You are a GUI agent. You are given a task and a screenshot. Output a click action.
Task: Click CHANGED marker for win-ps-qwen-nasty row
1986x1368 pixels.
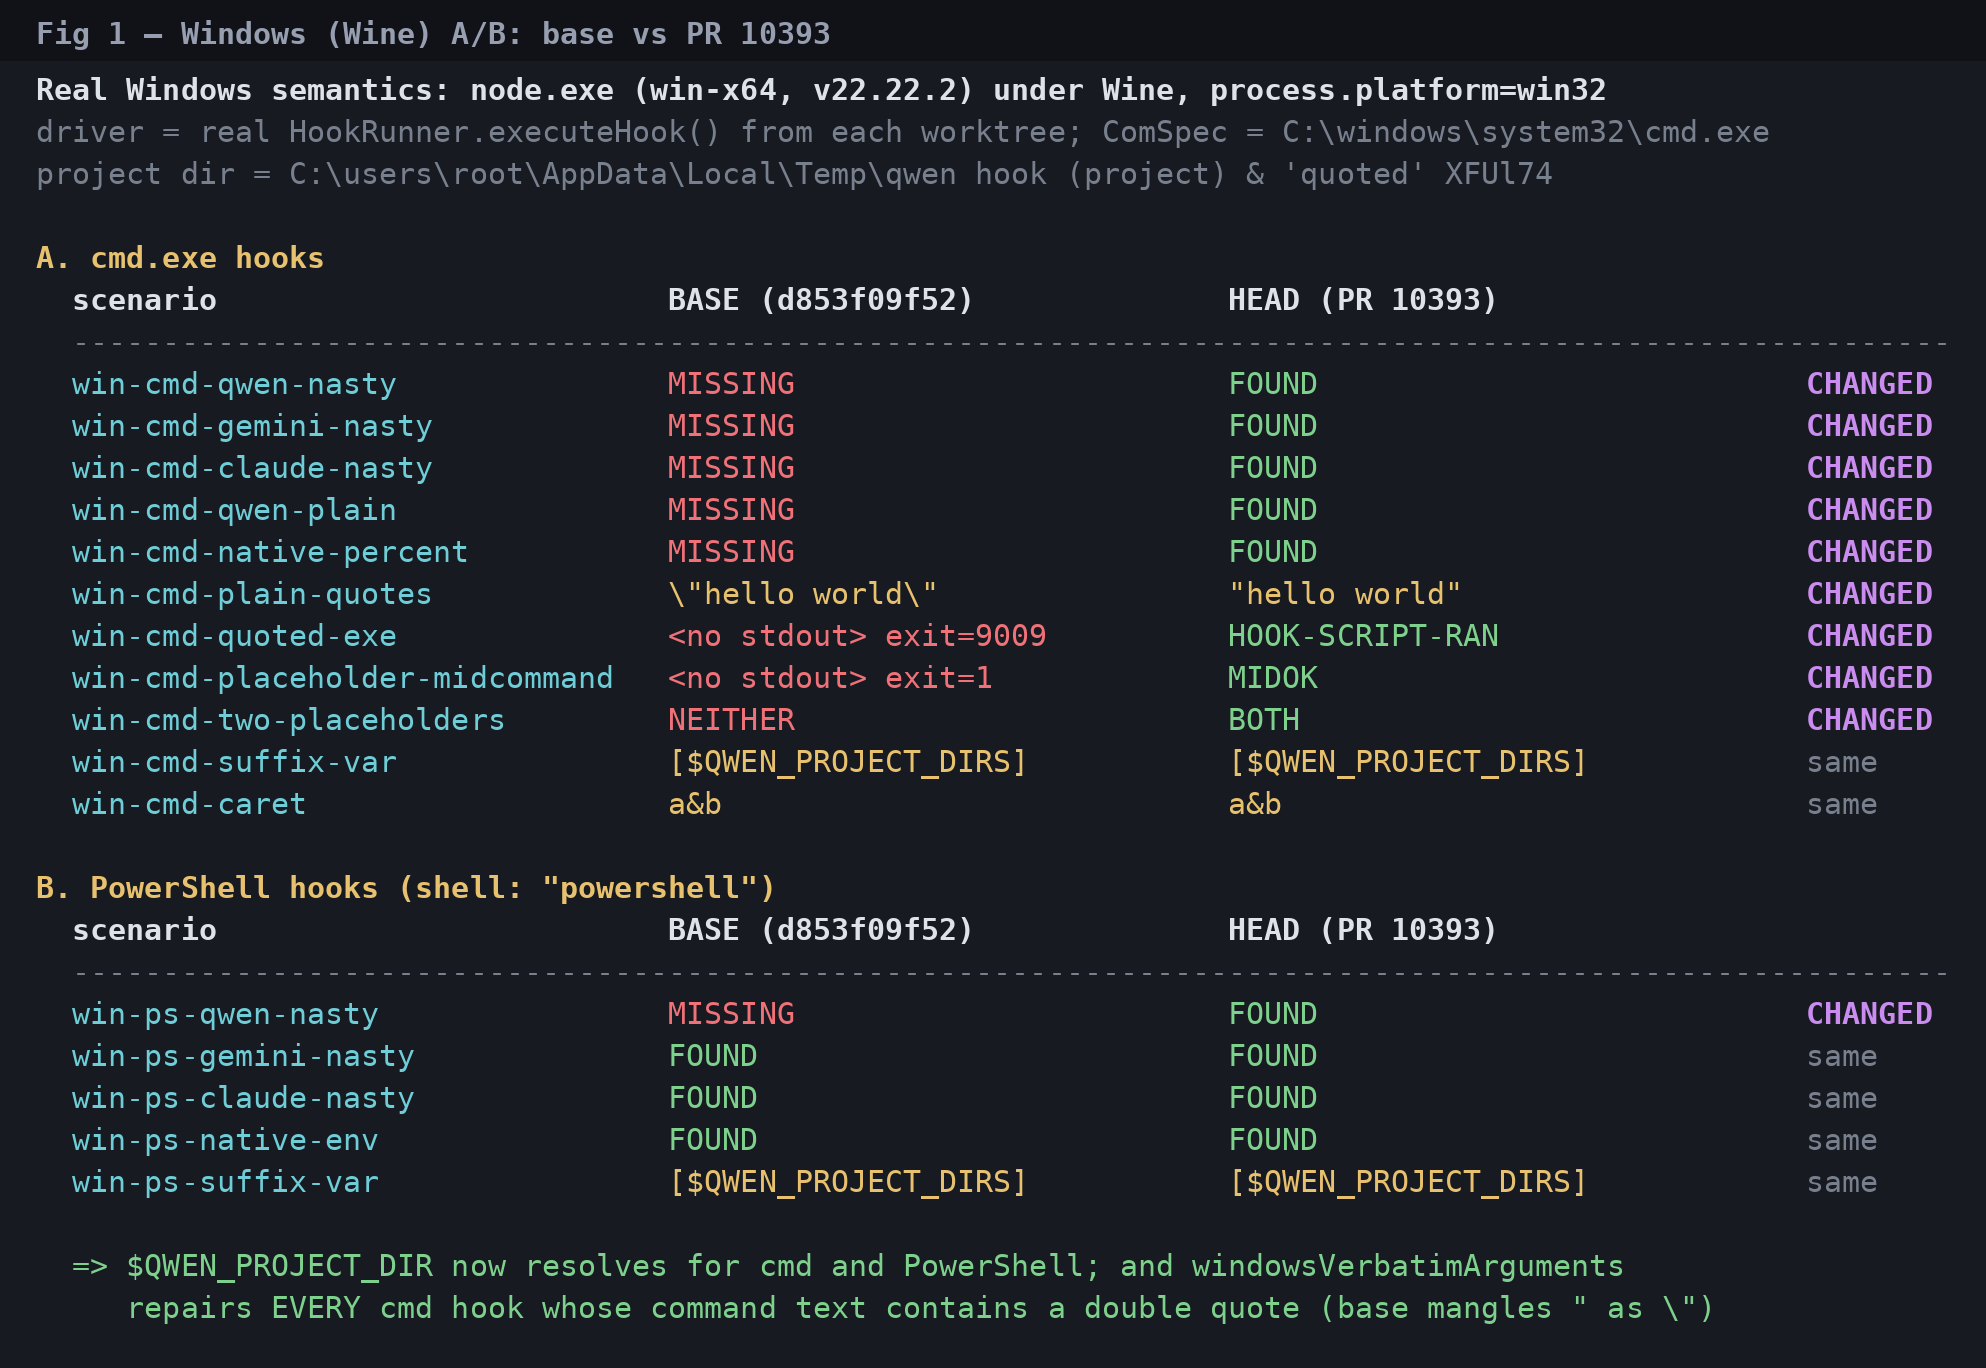(x=1869, y=1014)
